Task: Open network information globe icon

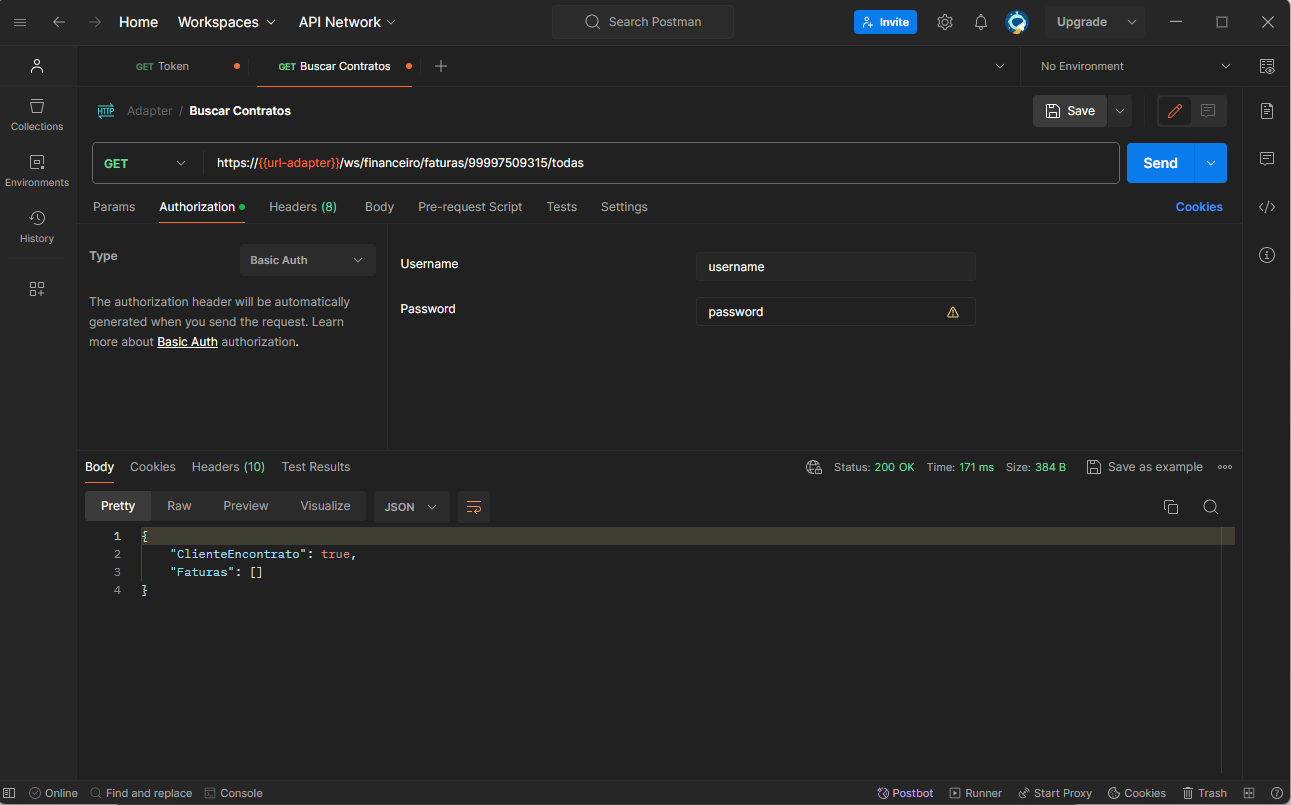Action: coord(814,467)
